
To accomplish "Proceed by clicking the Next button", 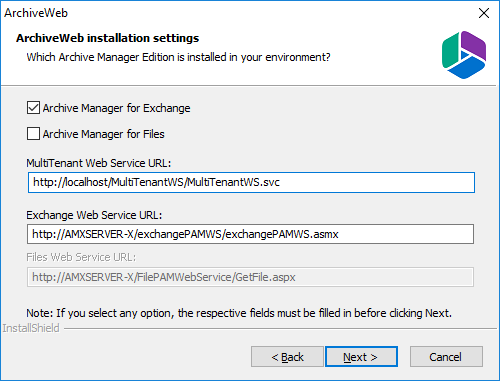I will 361,357.
